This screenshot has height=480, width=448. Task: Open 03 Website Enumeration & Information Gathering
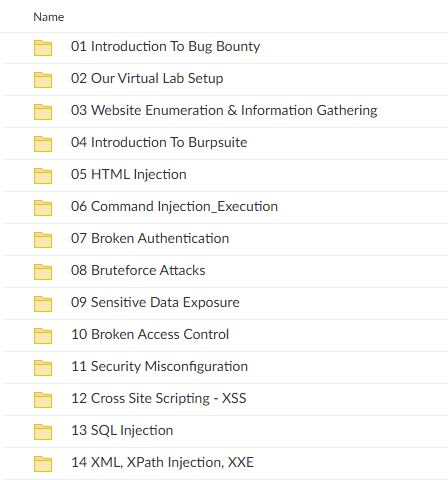point(224,111)
